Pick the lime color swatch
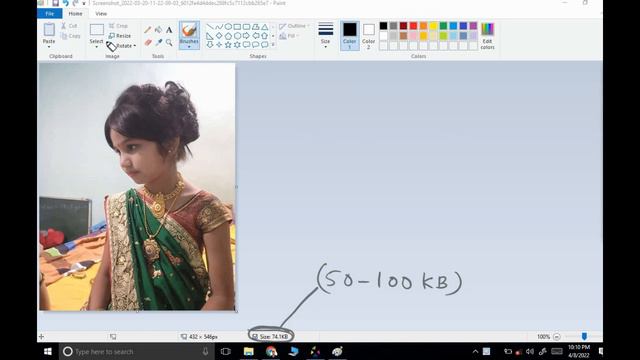 [x=443, y=36]
